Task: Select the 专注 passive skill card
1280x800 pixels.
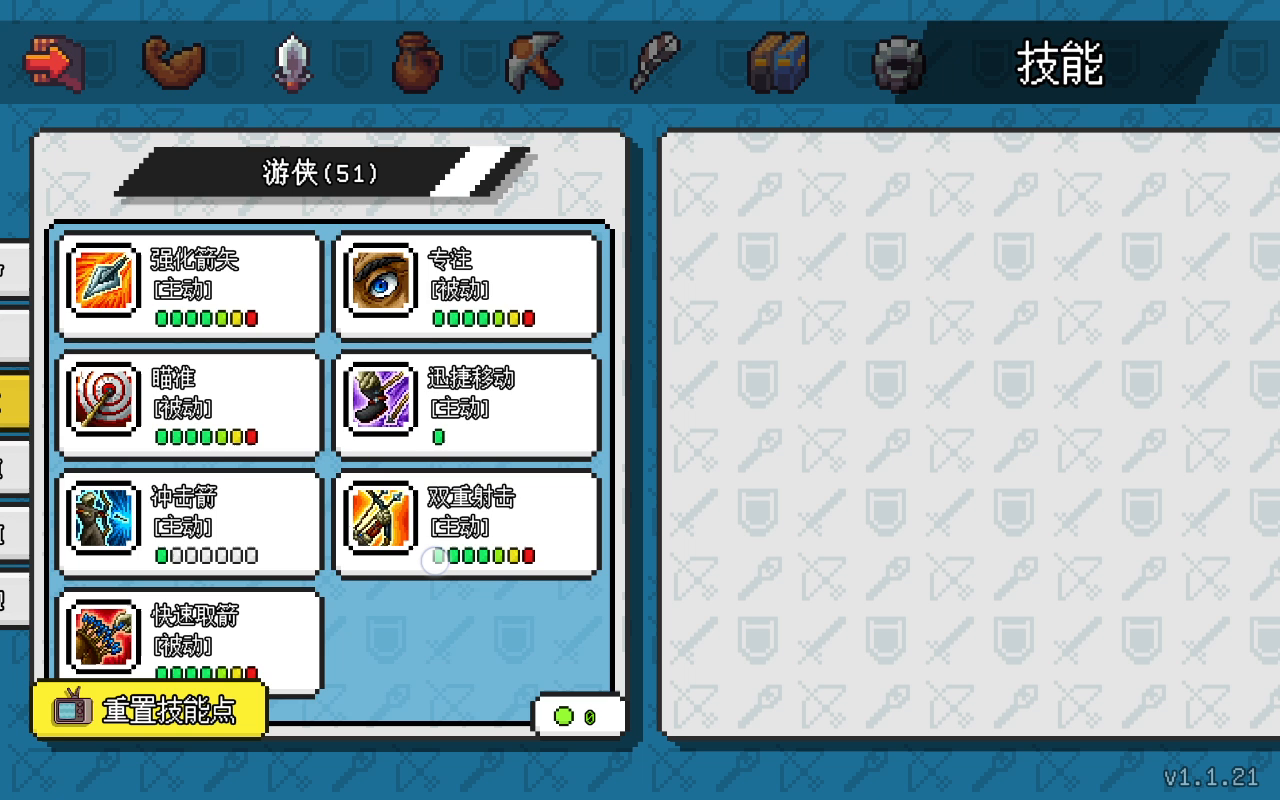Action: pos(467,285)
